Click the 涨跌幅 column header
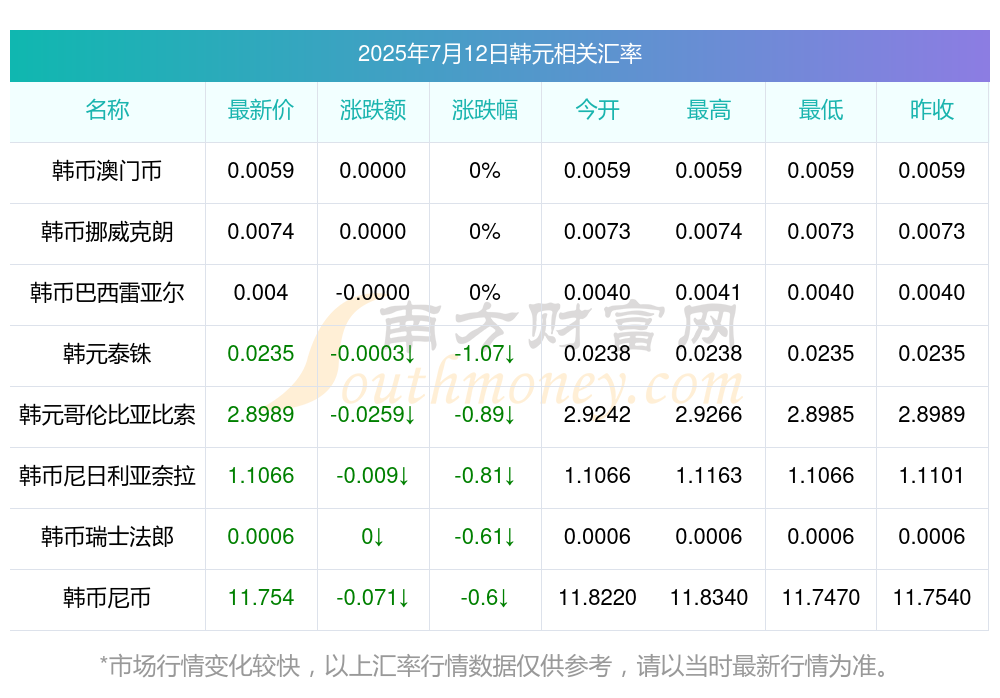The width and height of the screenshot is (1000, 698). [485, 110]
